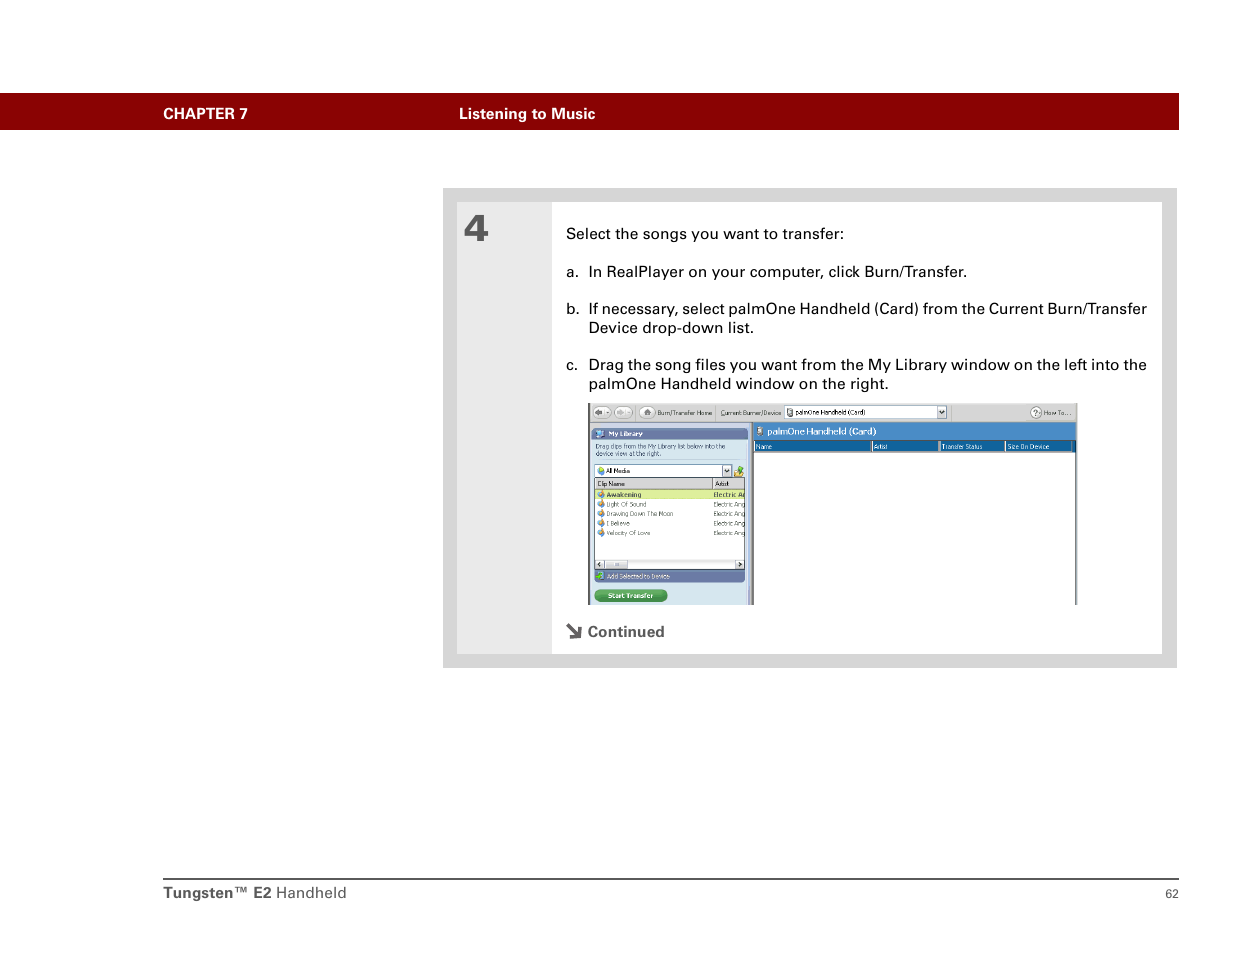Expand the All Media drop-down
The width and height of the screenshot is (1235, 954).
point(727,471)
